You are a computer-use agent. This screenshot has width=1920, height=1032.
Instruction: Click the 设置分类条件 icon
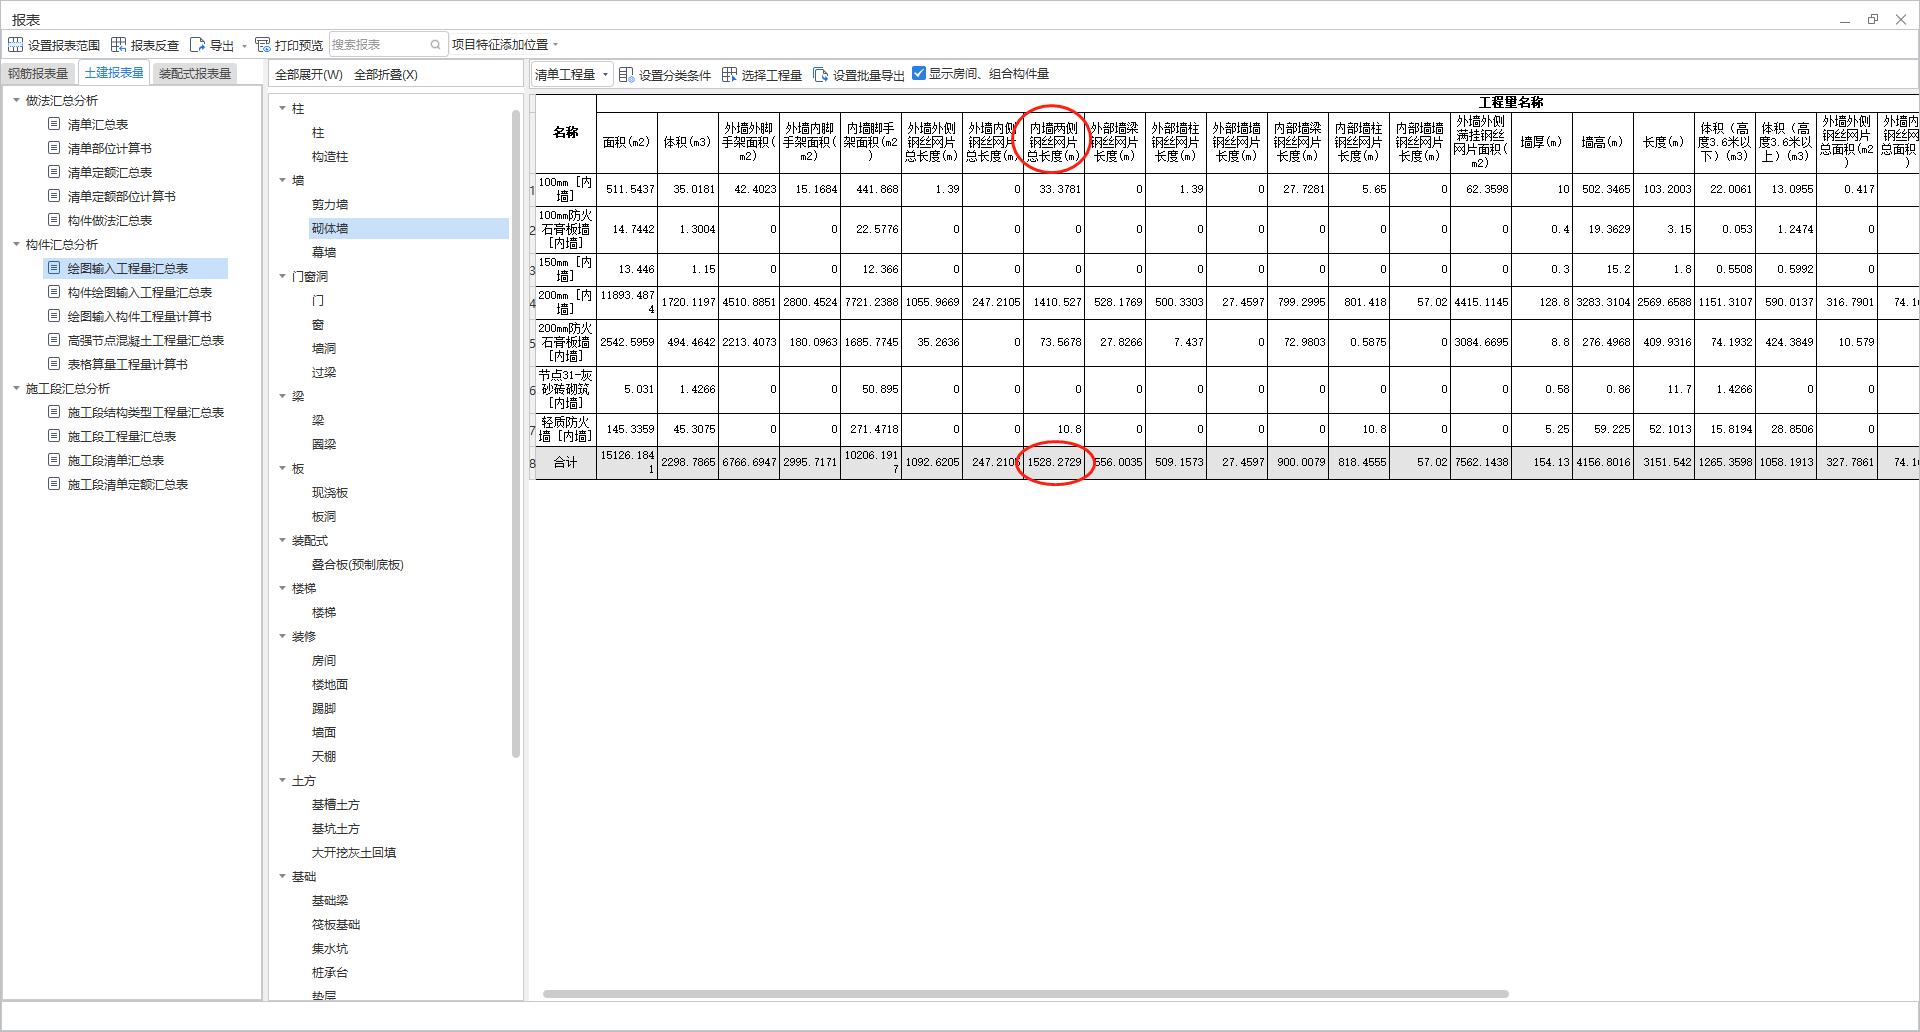point(626,75)
